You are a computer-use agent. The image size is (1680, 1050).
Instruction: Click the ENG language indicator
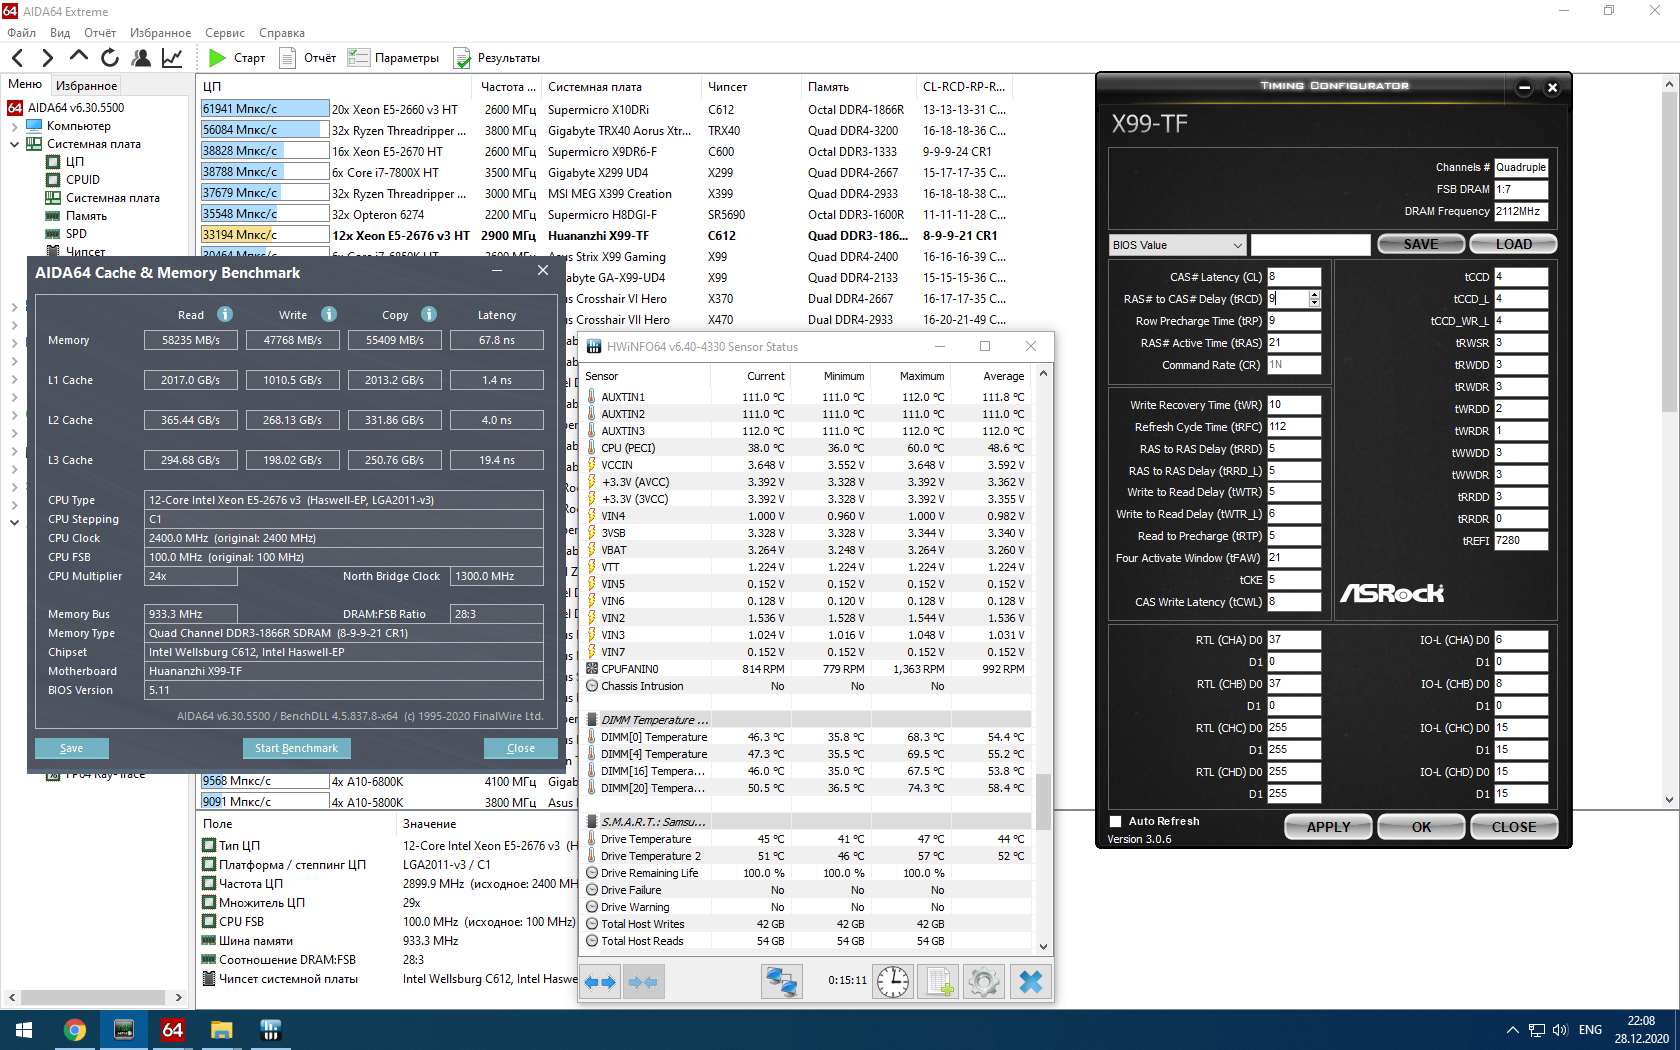click(x=1590, y=1030)
